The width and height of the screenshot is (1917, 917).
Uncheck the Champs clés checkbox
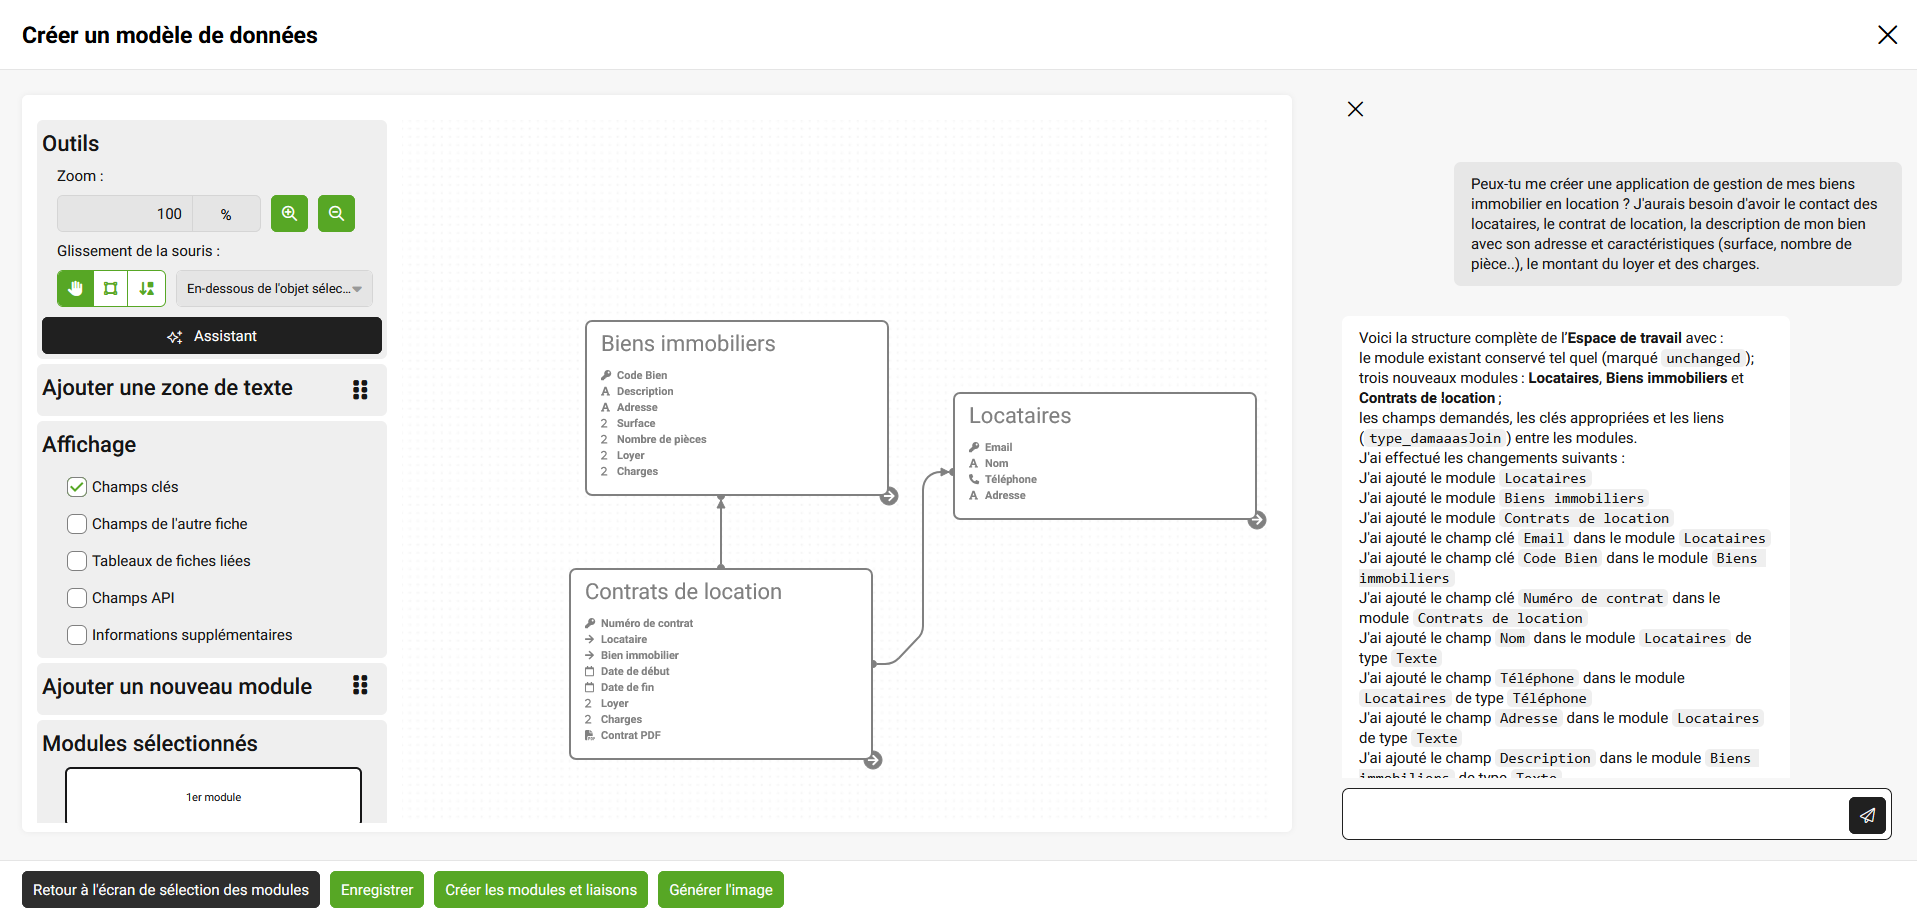[x=77, y=487]
